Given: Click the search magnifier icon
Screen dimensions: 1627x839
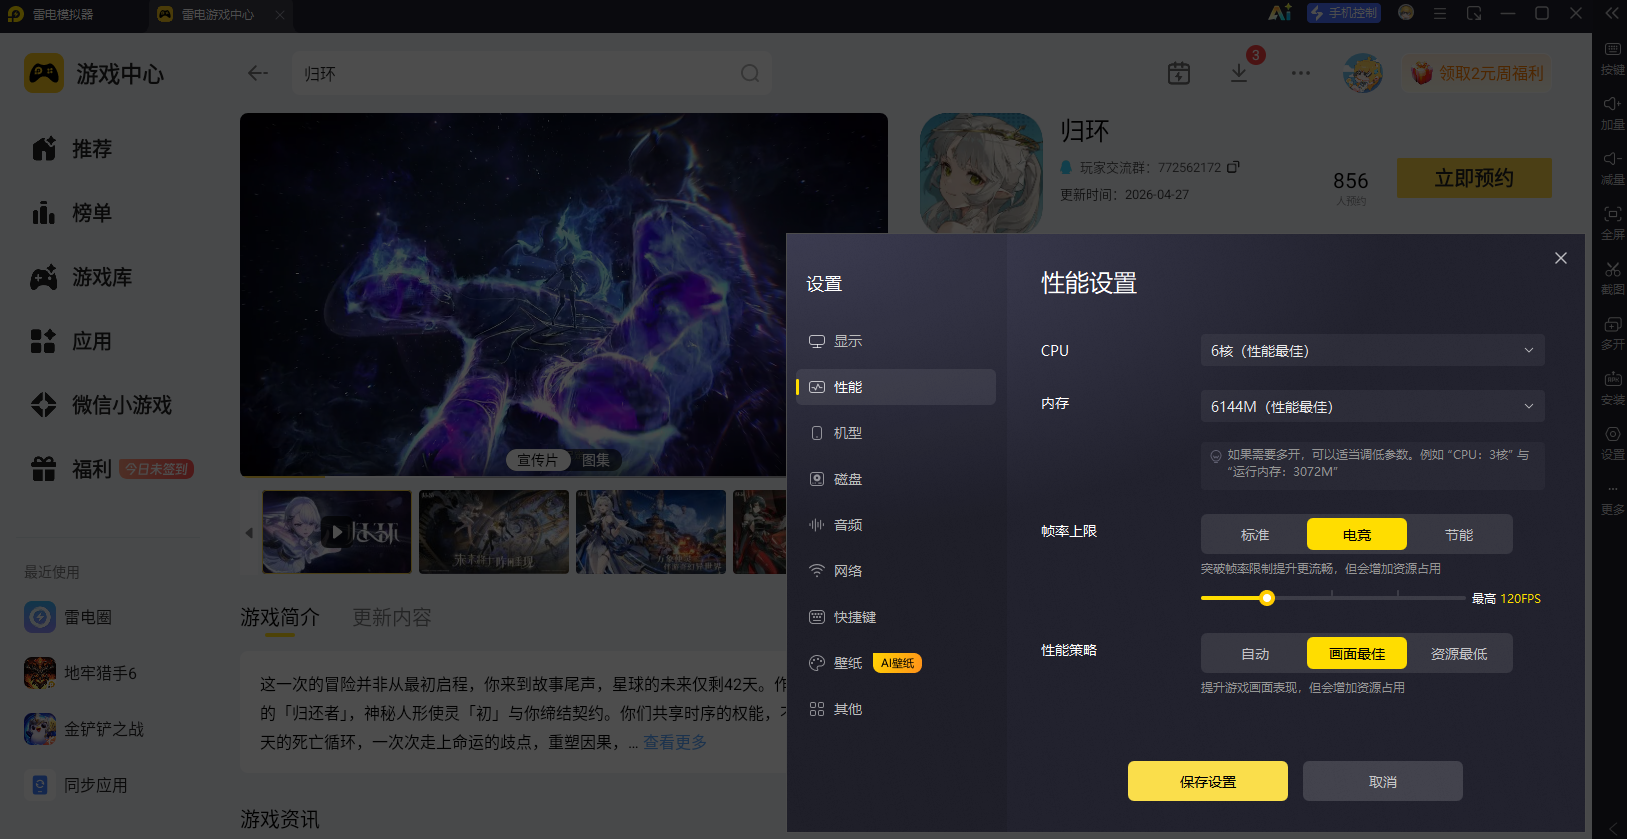Looking at the screenshot, I should coord(750,73).
